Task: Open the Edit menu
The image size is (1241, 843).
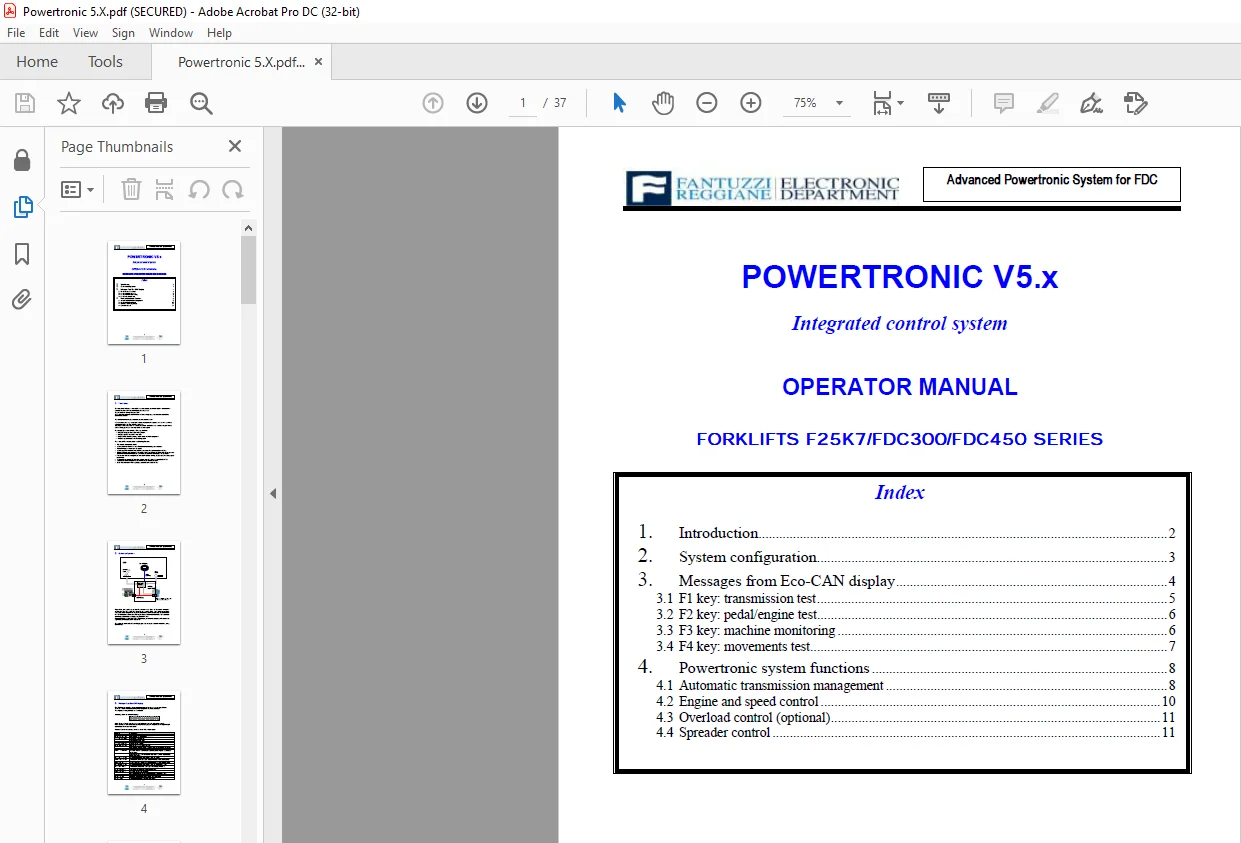Action: tap(49, 33)
